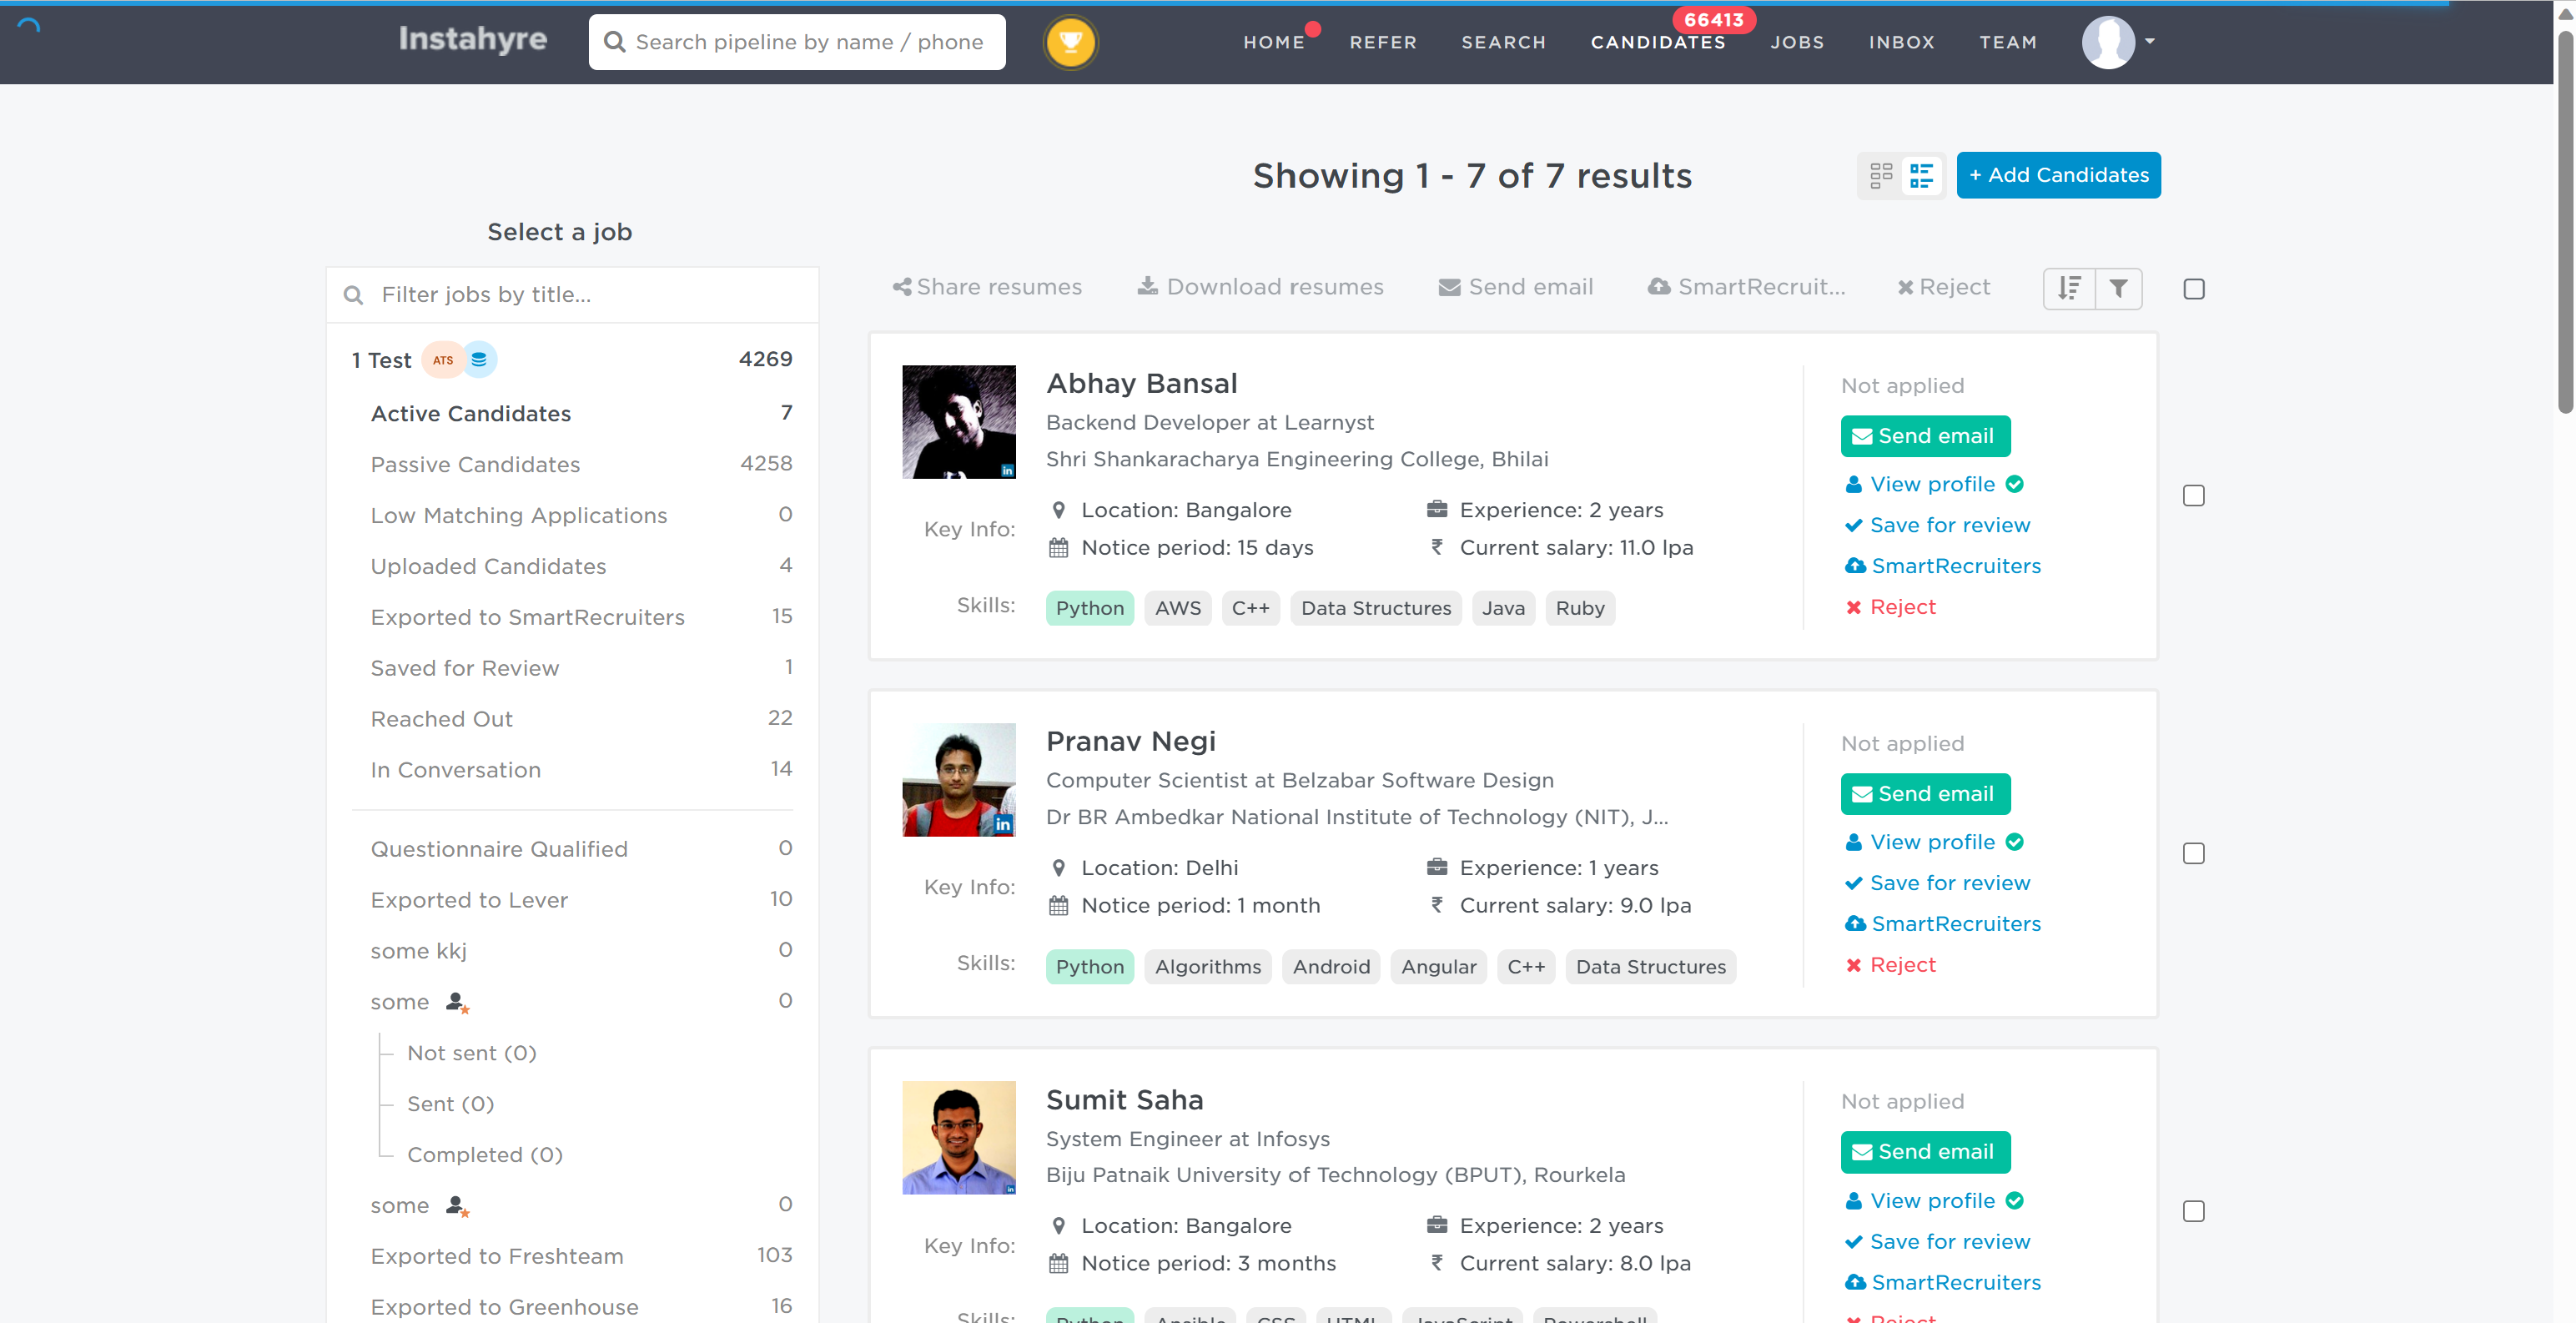The width and height of the screenshot is (2576, 1323).
Task: Open the funnel filter icon
Action: coord(2118,289)
